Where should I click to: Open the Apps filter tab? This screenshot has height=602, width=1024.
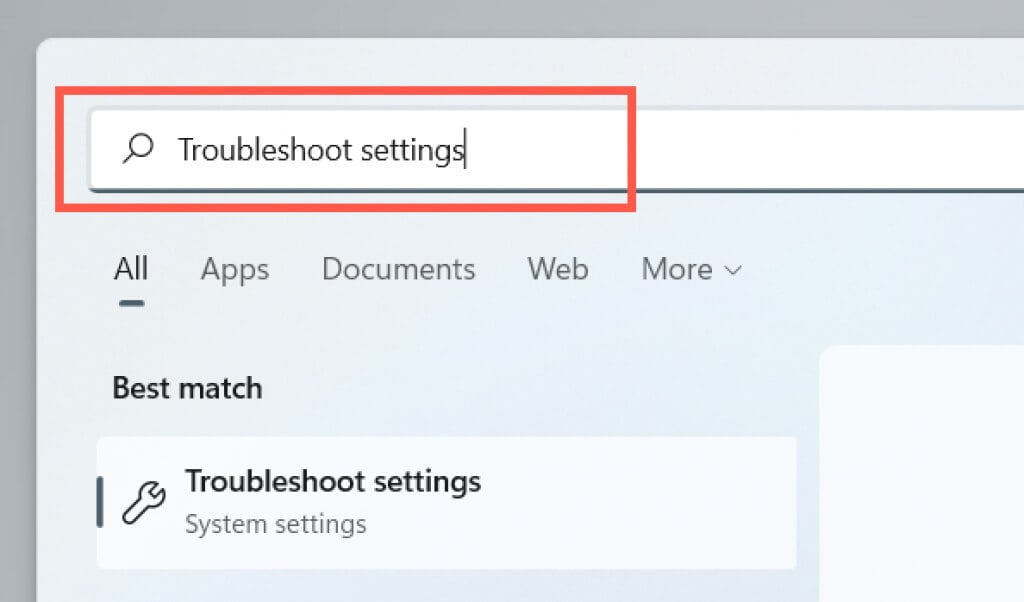[235, 269]
